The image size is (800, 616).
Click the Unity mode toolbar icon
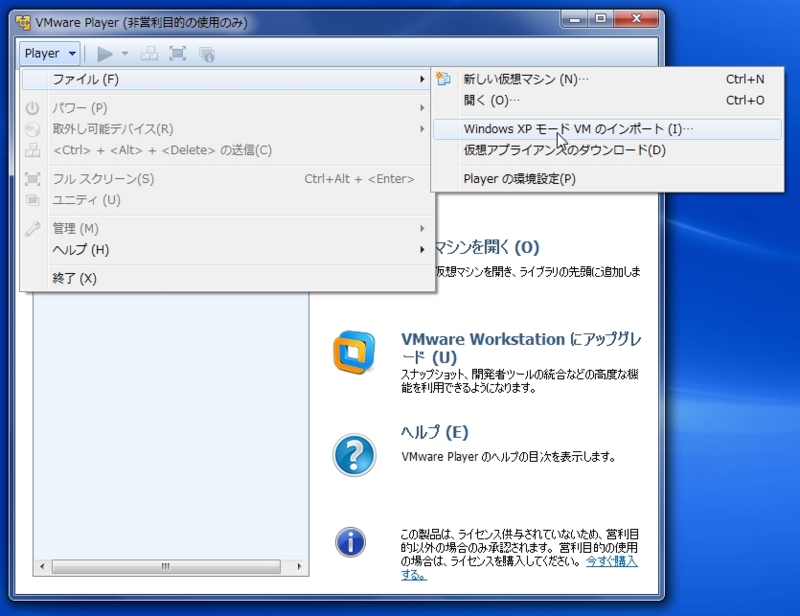point(205,54)
